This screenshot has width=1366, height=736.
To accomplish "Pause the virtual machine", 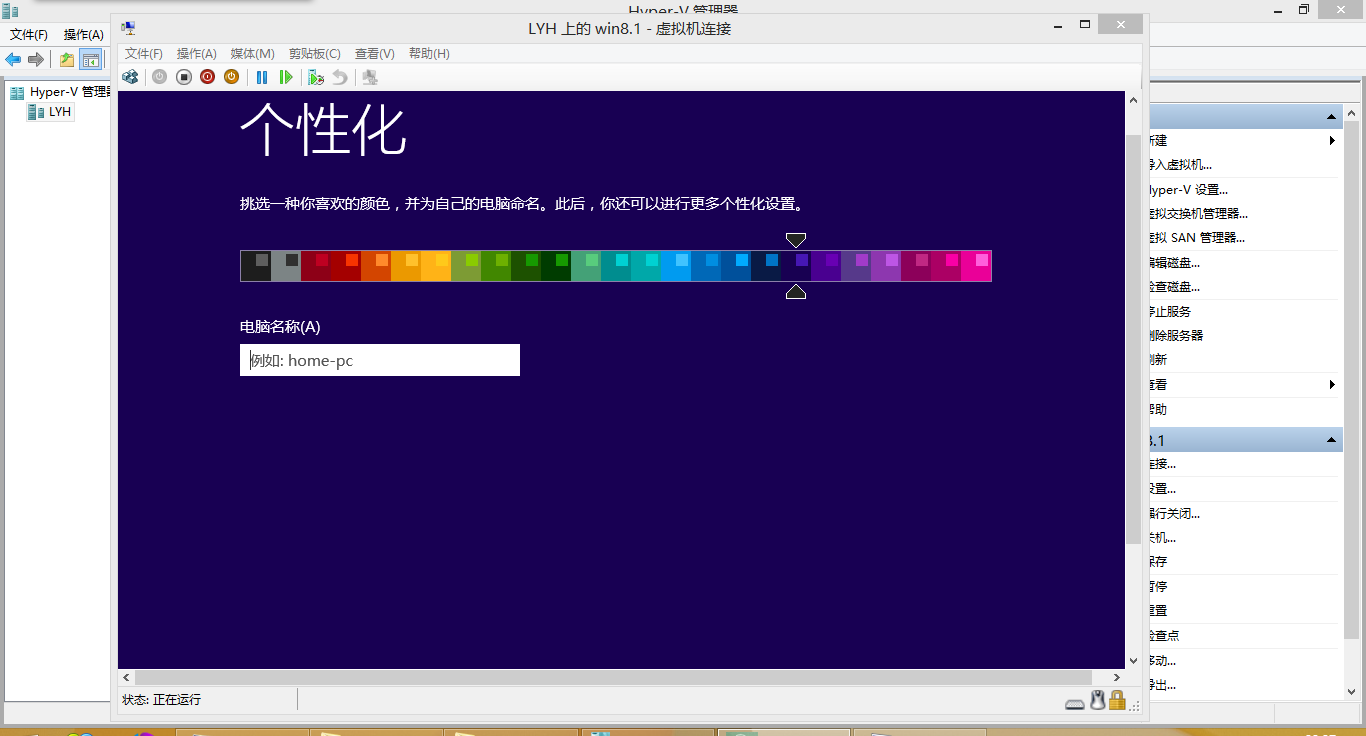I will pos(262,77).
